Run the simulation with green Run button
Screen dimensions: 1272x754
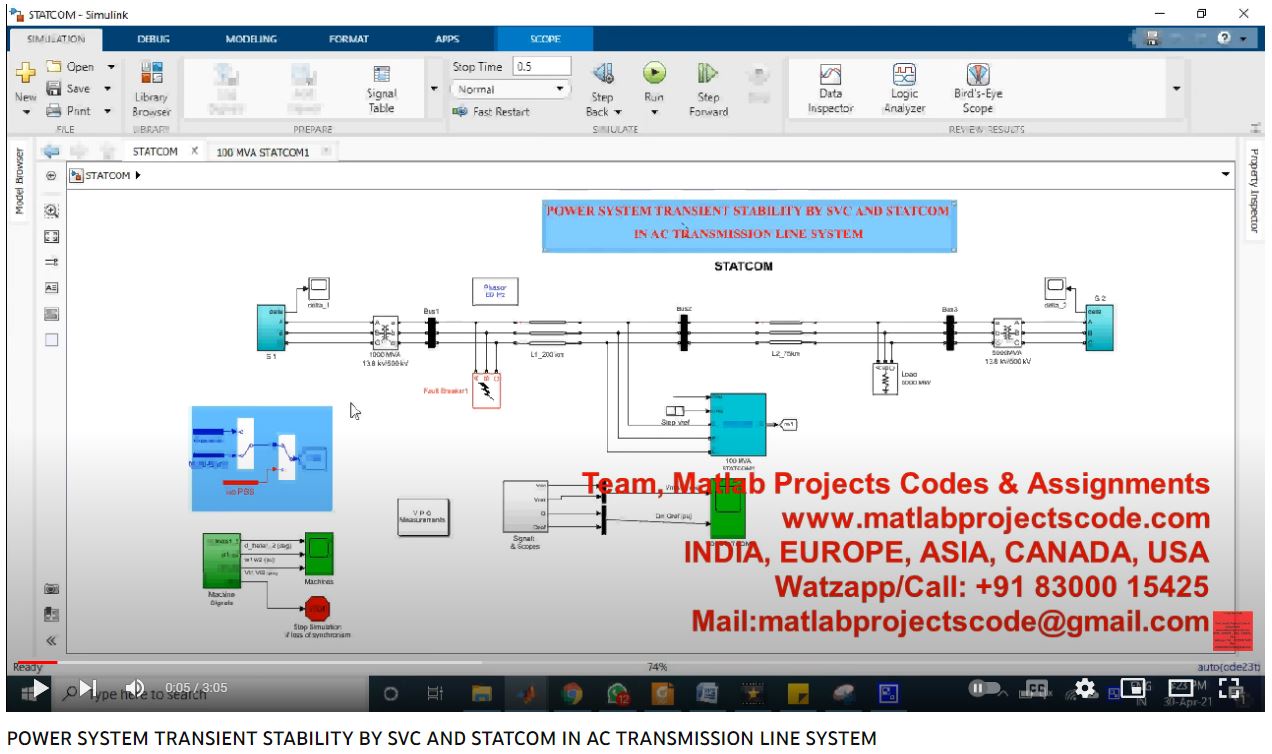tap(654, 73)
